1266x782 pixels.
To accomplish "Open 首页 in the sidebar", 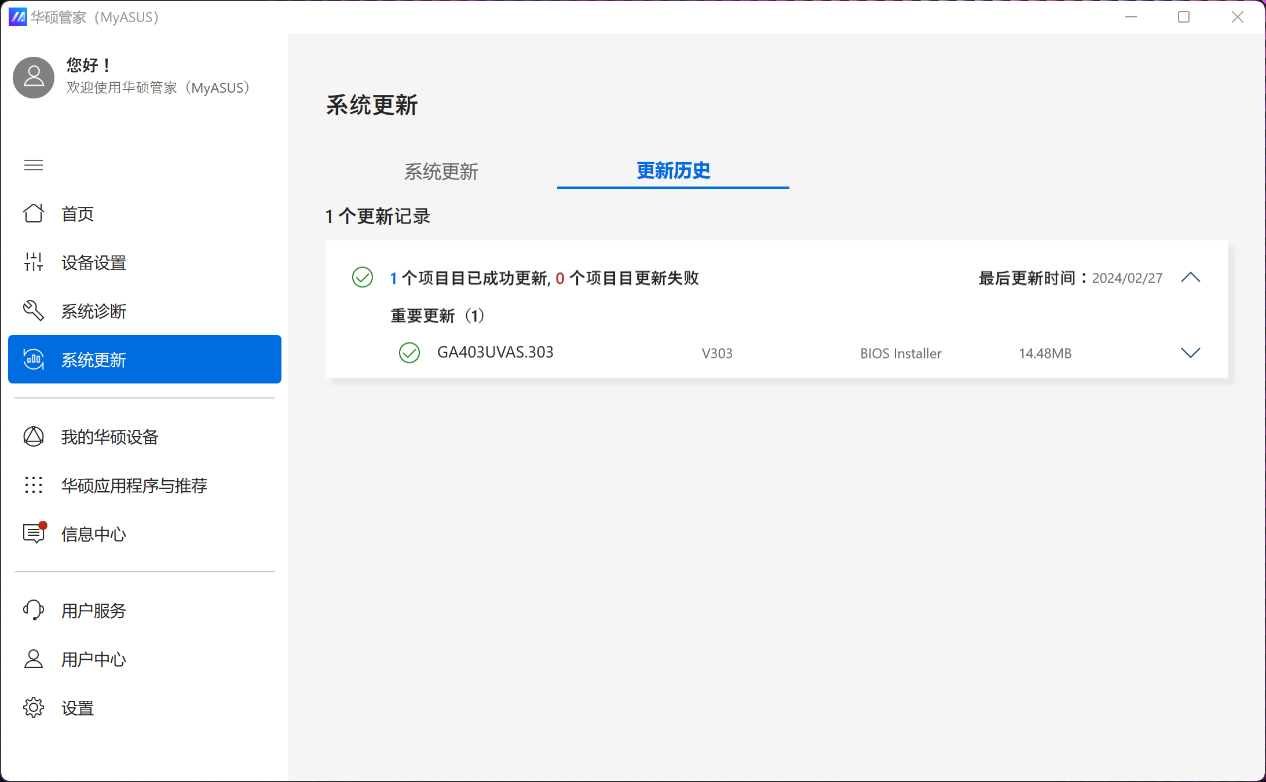I will tap(144, 214).
